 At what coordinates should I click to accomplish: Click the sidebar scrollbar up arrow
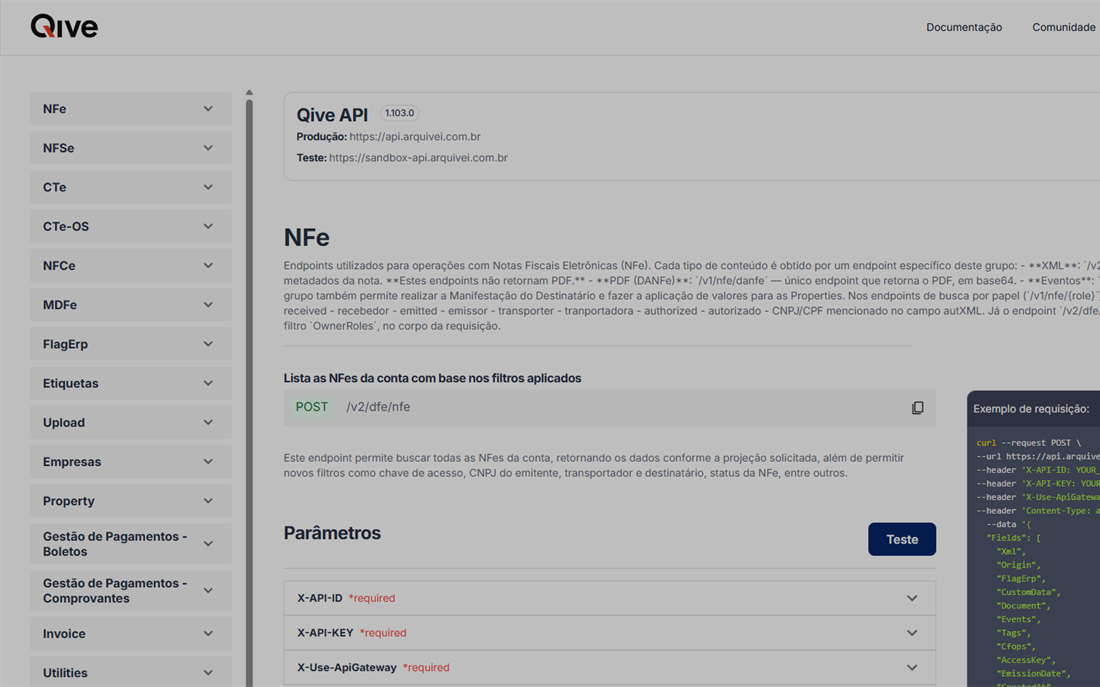[249, 93]
